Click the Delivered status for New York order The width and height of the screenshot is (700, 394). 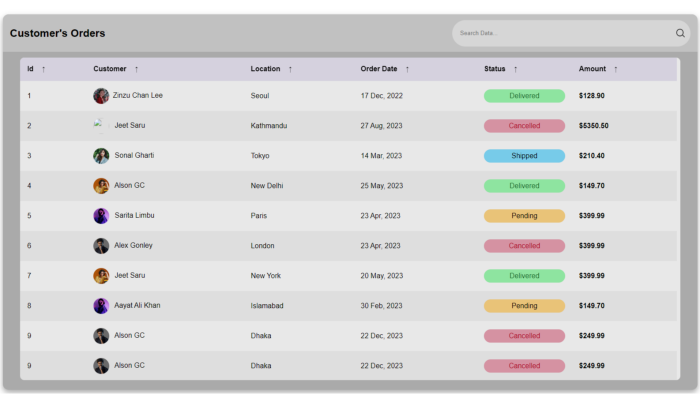pyautogui.click(x=524, y=276)
